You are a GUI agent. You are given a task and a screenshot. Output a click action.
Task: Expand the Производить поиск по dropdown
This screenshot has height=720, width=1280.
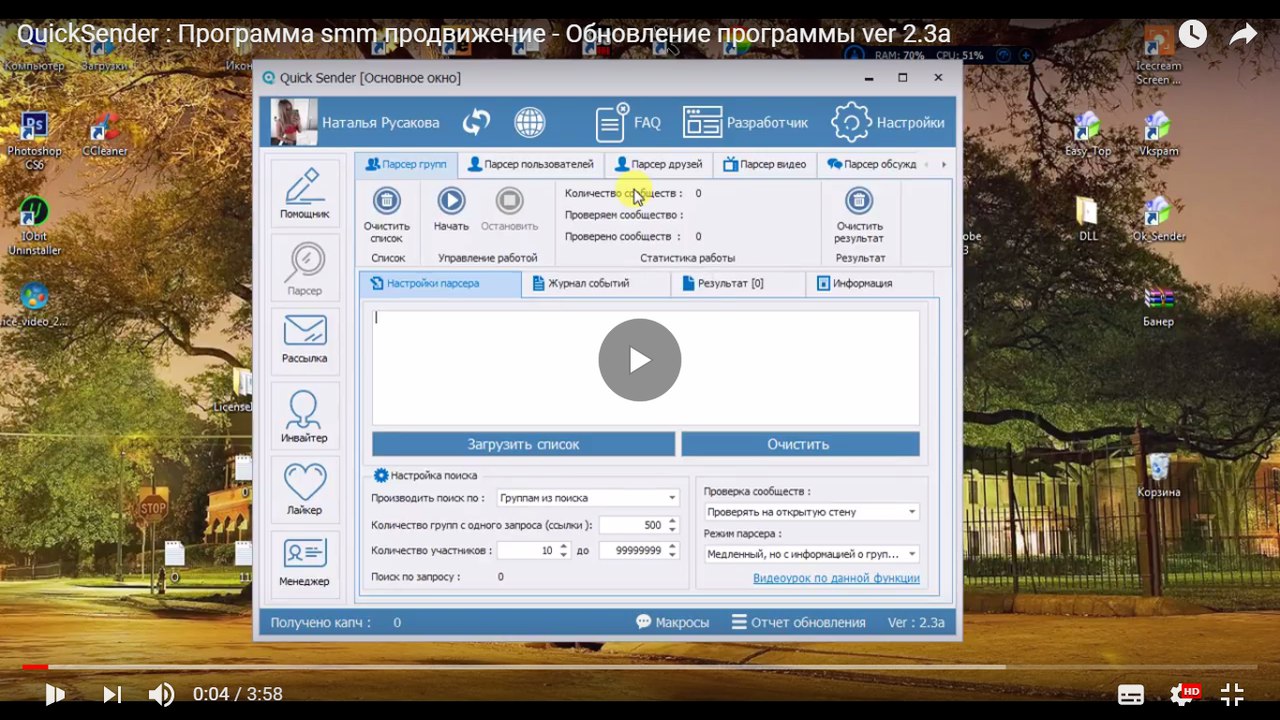pyautogui.click(x=588, y=498)
